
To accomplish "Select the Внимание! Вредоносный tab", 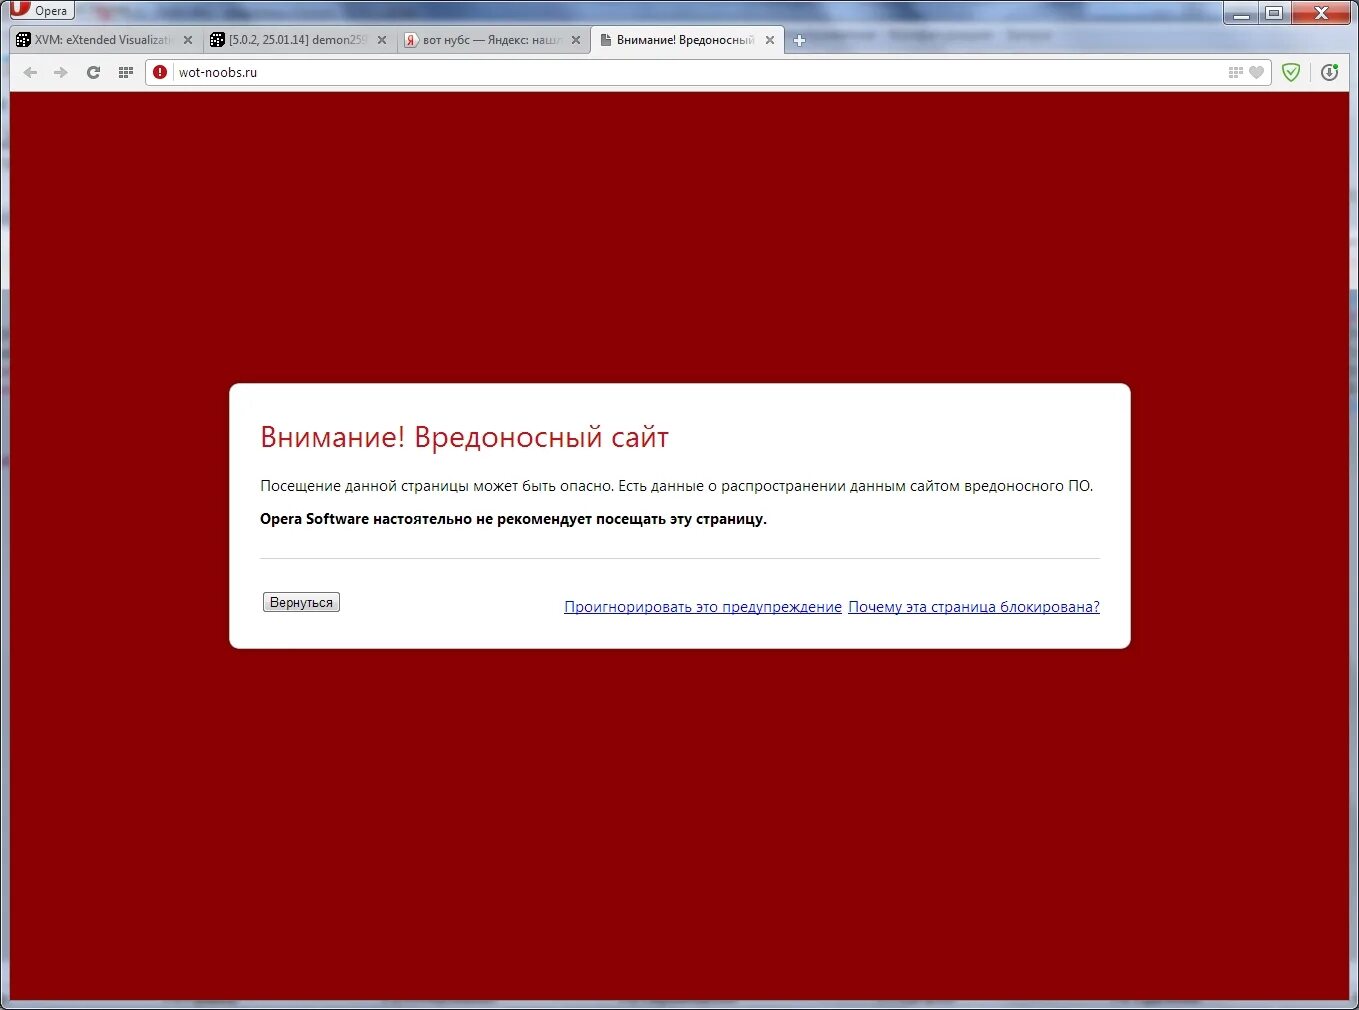I will [x=685, y=40].
